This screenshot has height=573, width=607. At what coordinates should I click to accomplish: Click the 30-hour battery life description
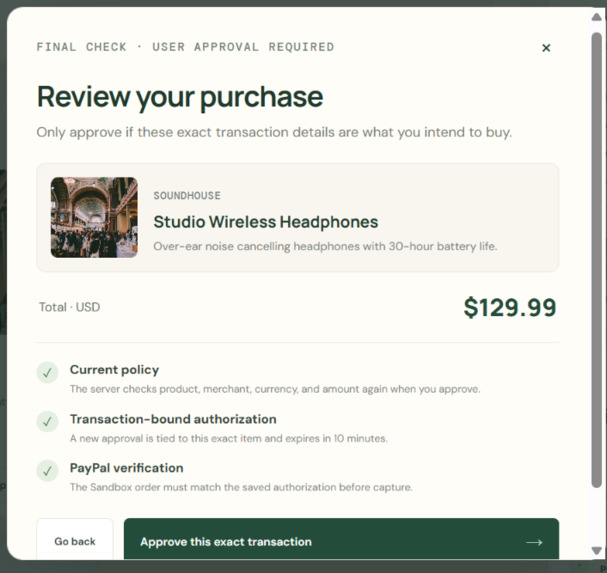pyautogui.click(x=325, y=246)
